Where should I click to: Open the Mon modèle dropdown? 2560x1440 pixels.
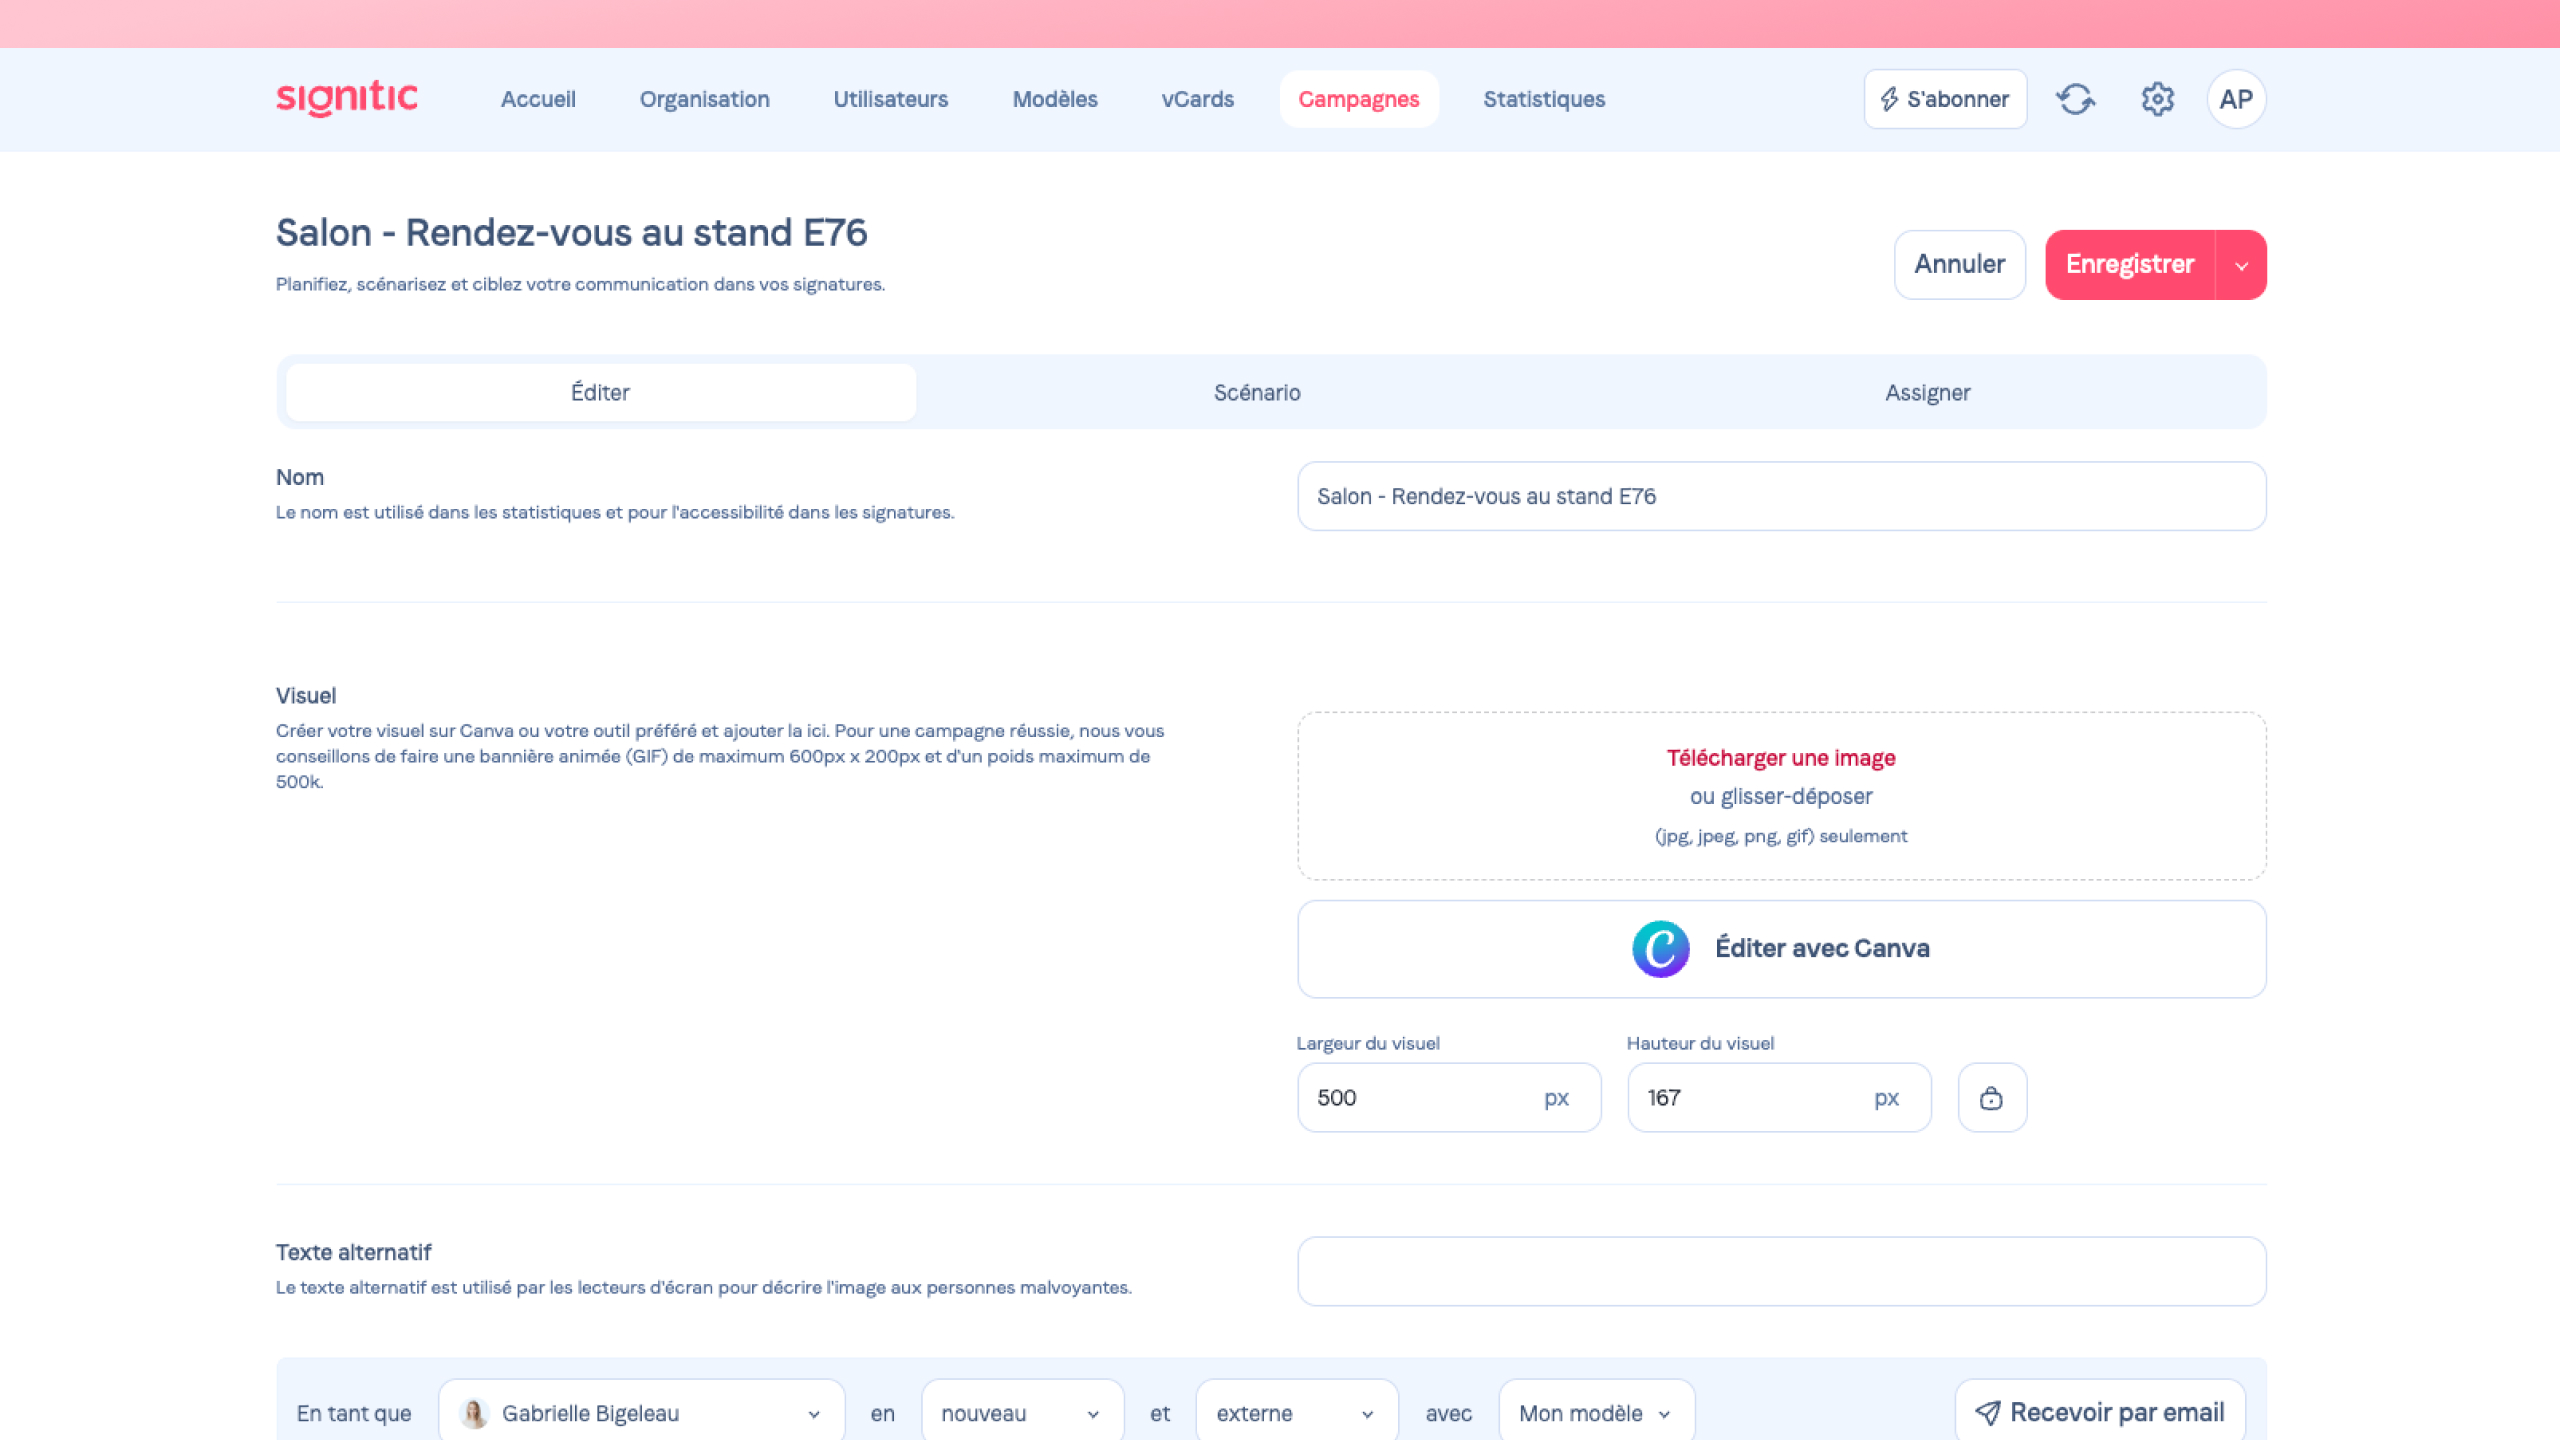click(x=1595, y=1413)
